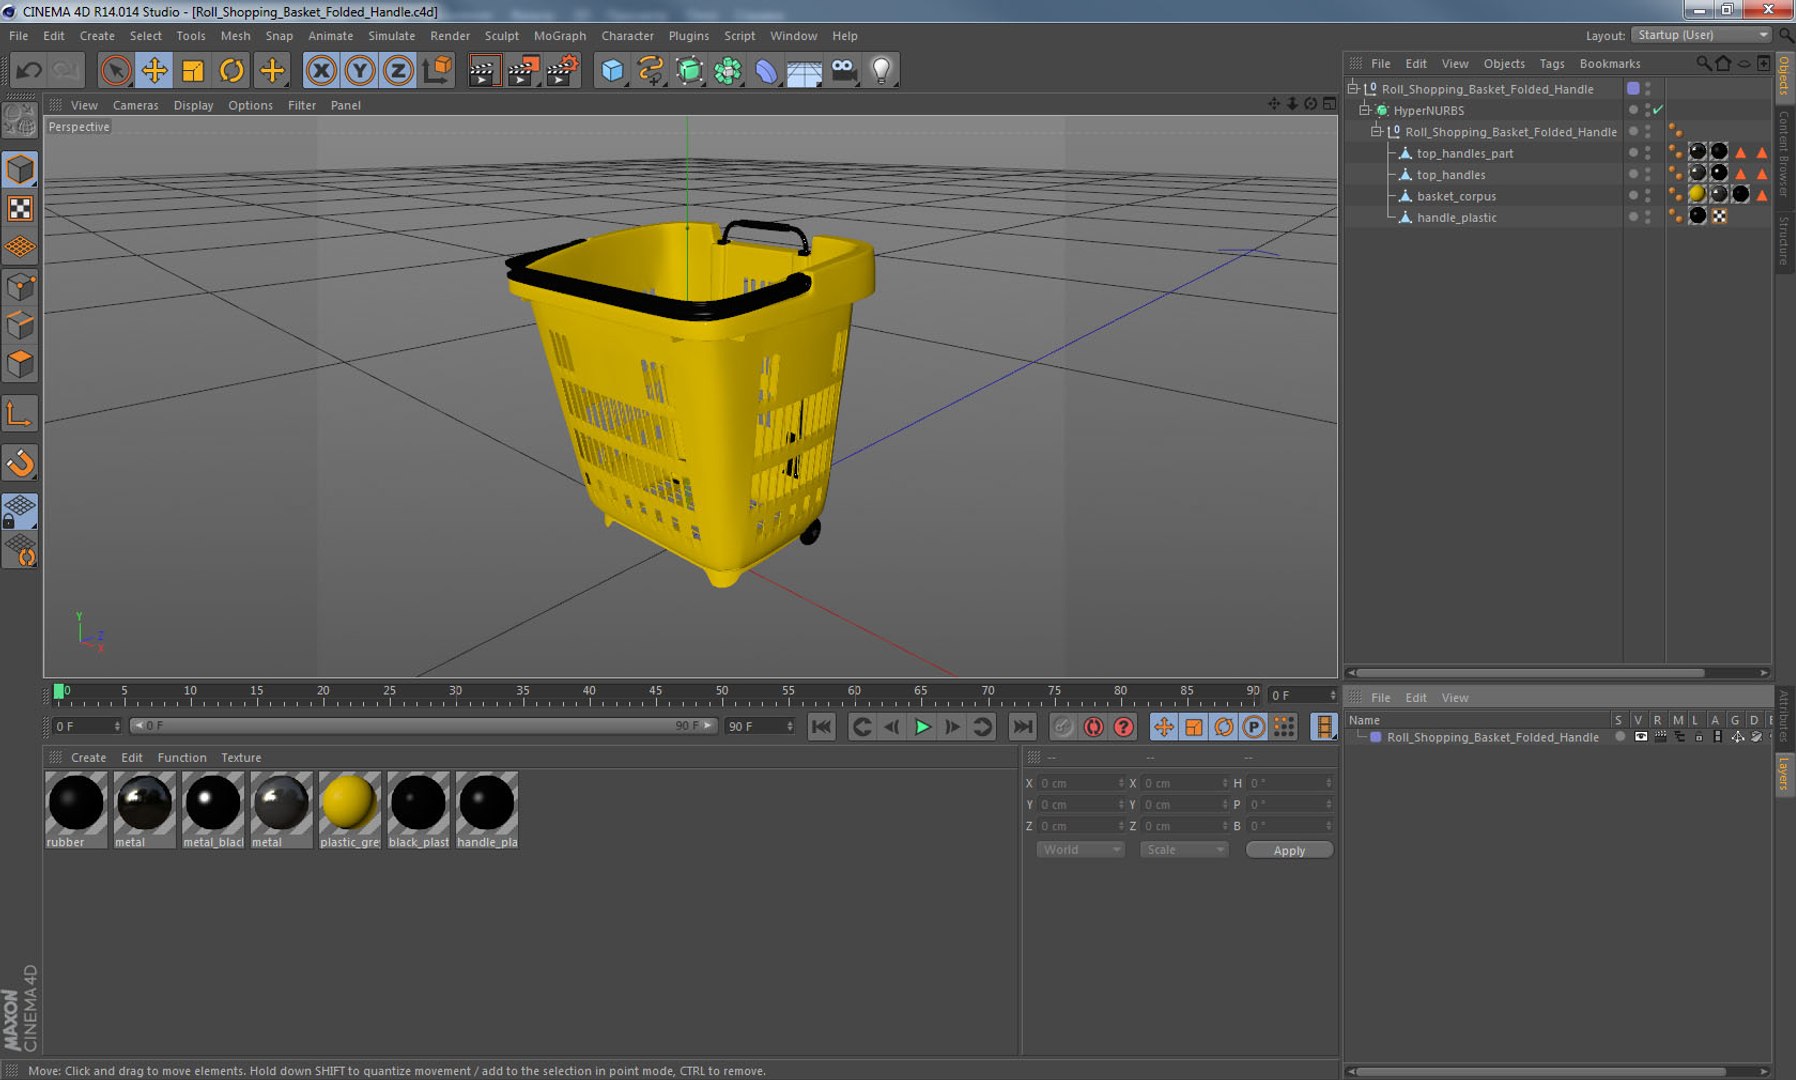Open Edit Render Settings

pyautogui.click(x=562, y=70)
